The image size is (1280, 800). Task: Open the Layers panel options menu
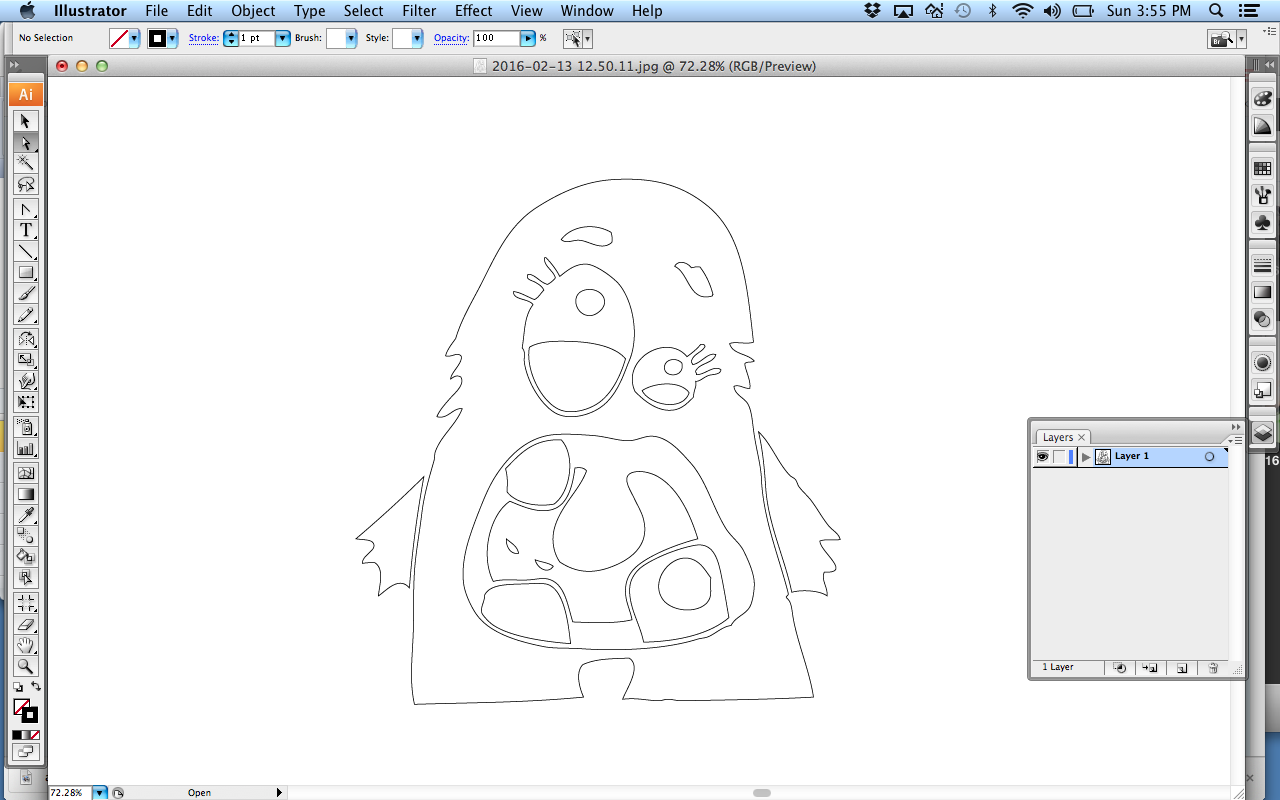pyautogui.click(x=1236, y=440)
